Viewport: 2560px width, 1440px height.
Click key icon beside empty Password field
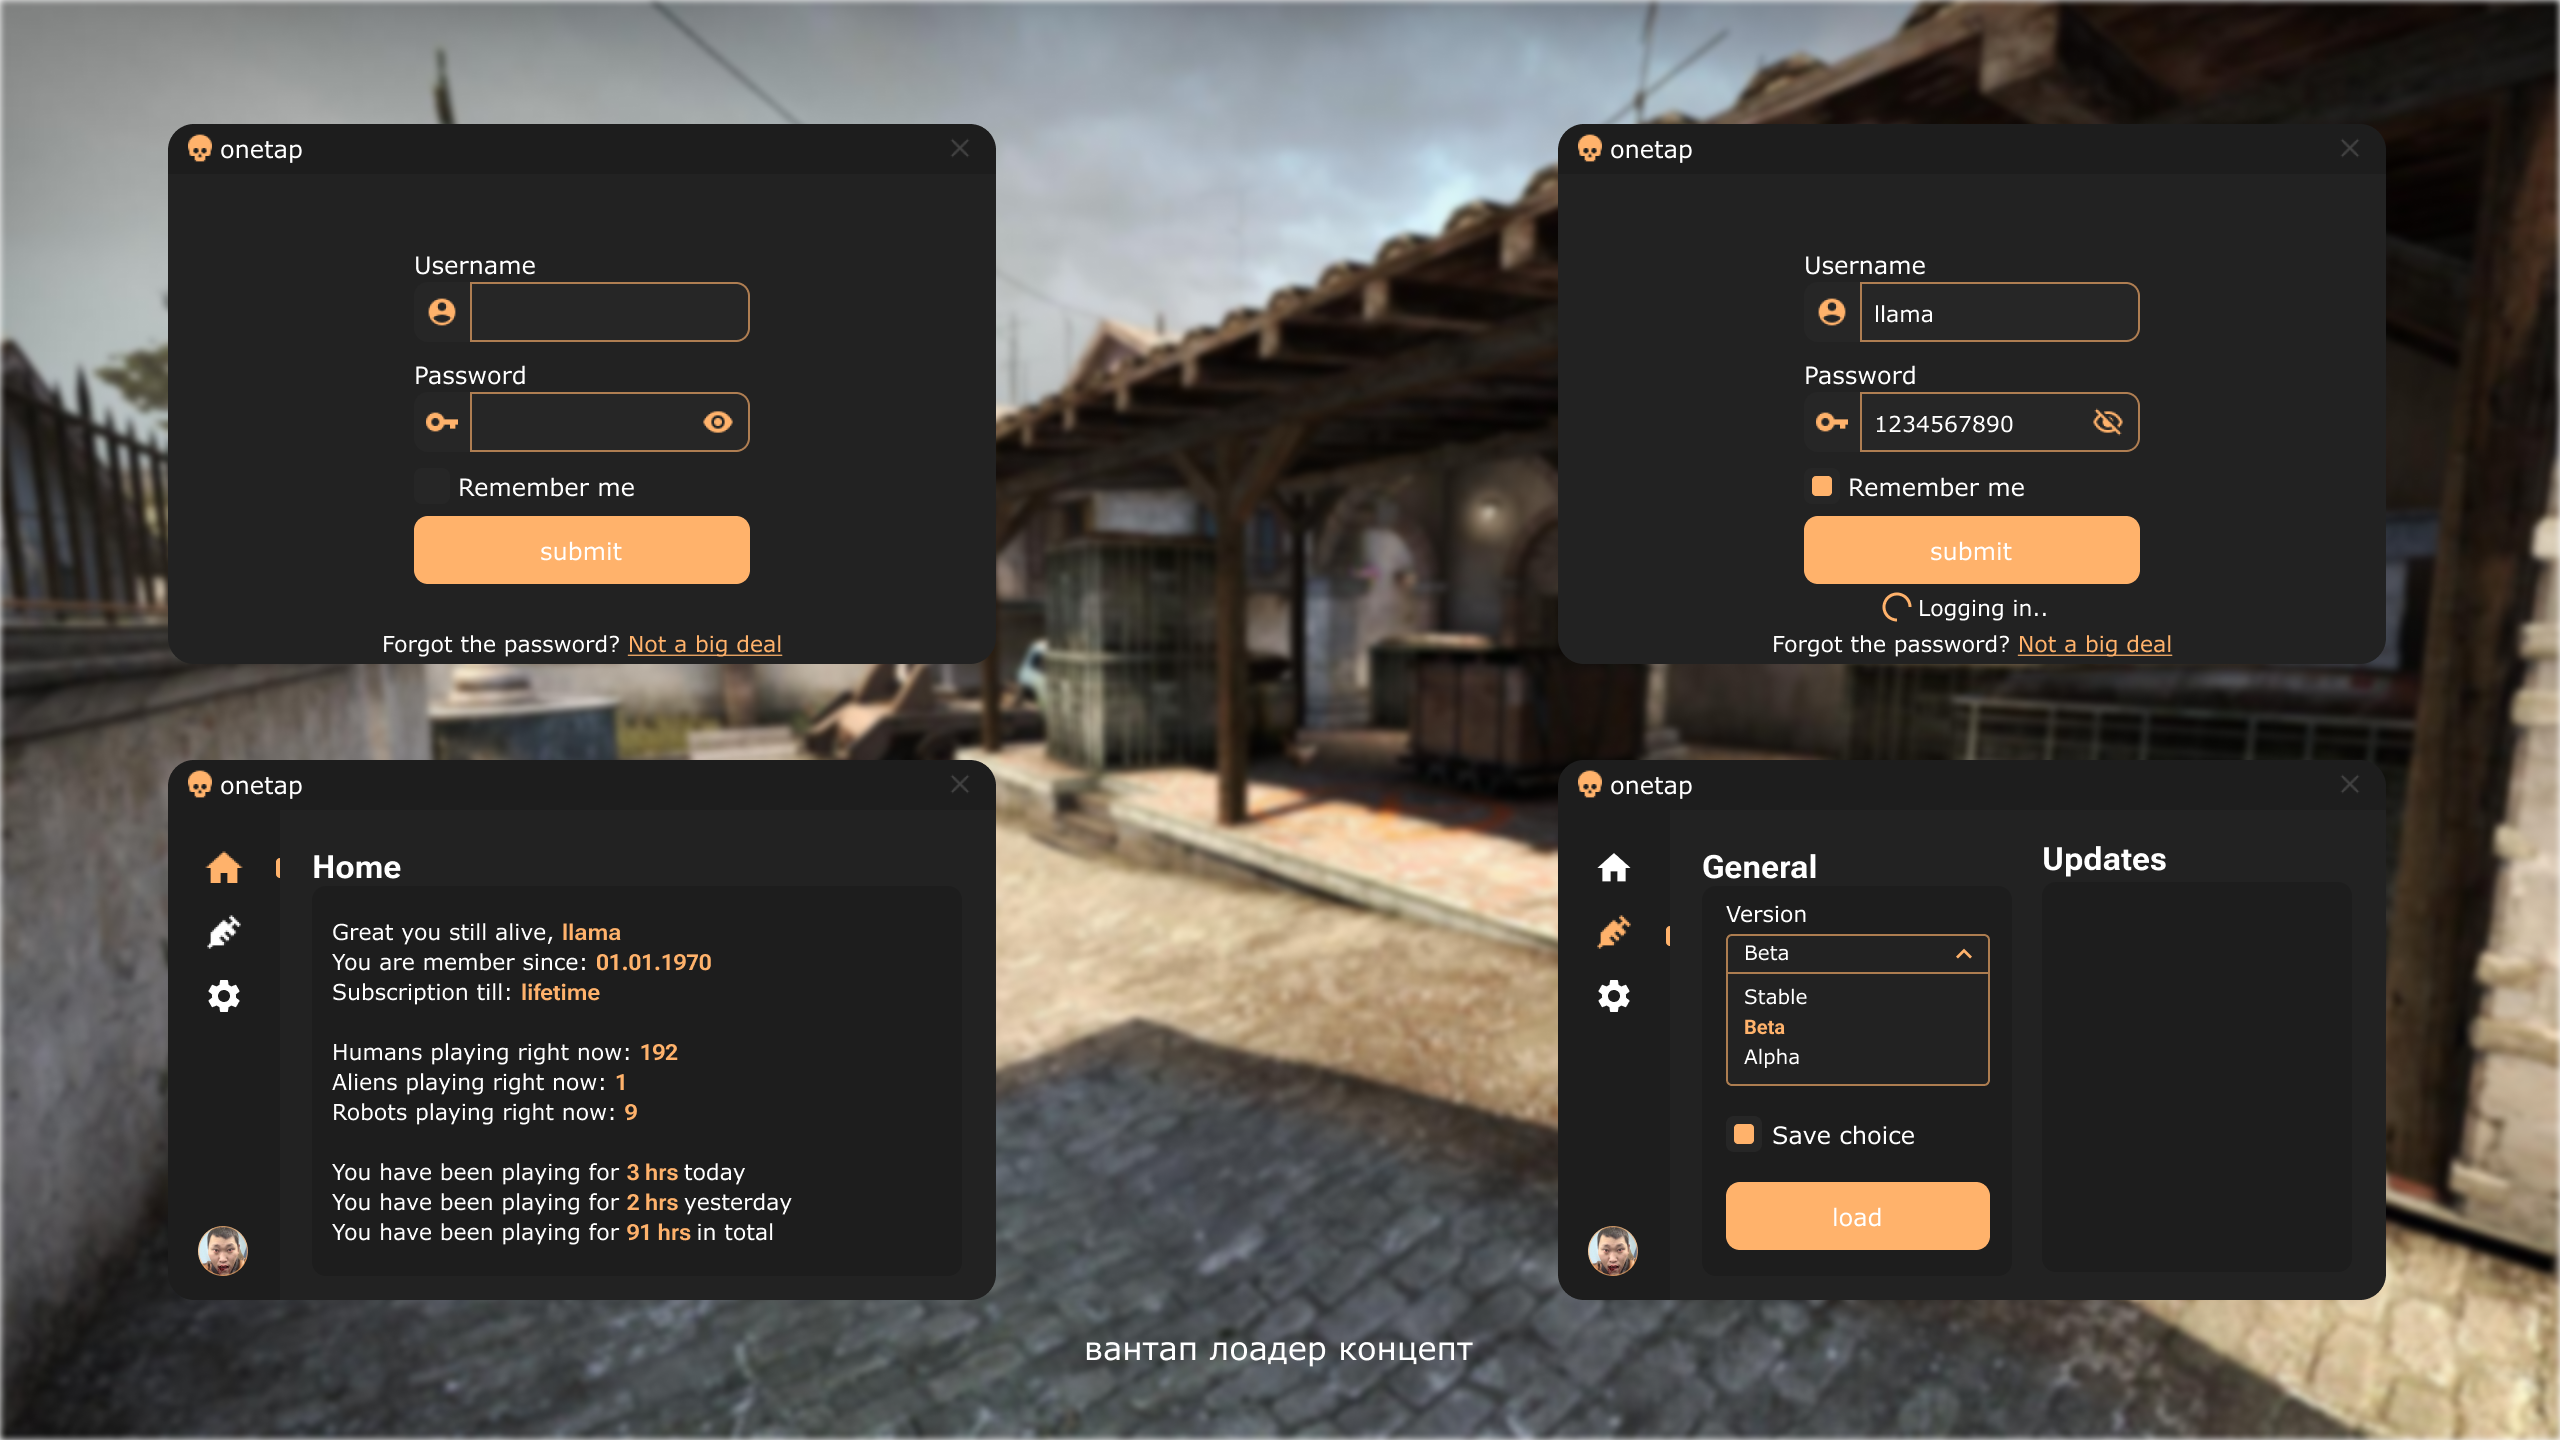pyautogui.click(x=442, y=422)
